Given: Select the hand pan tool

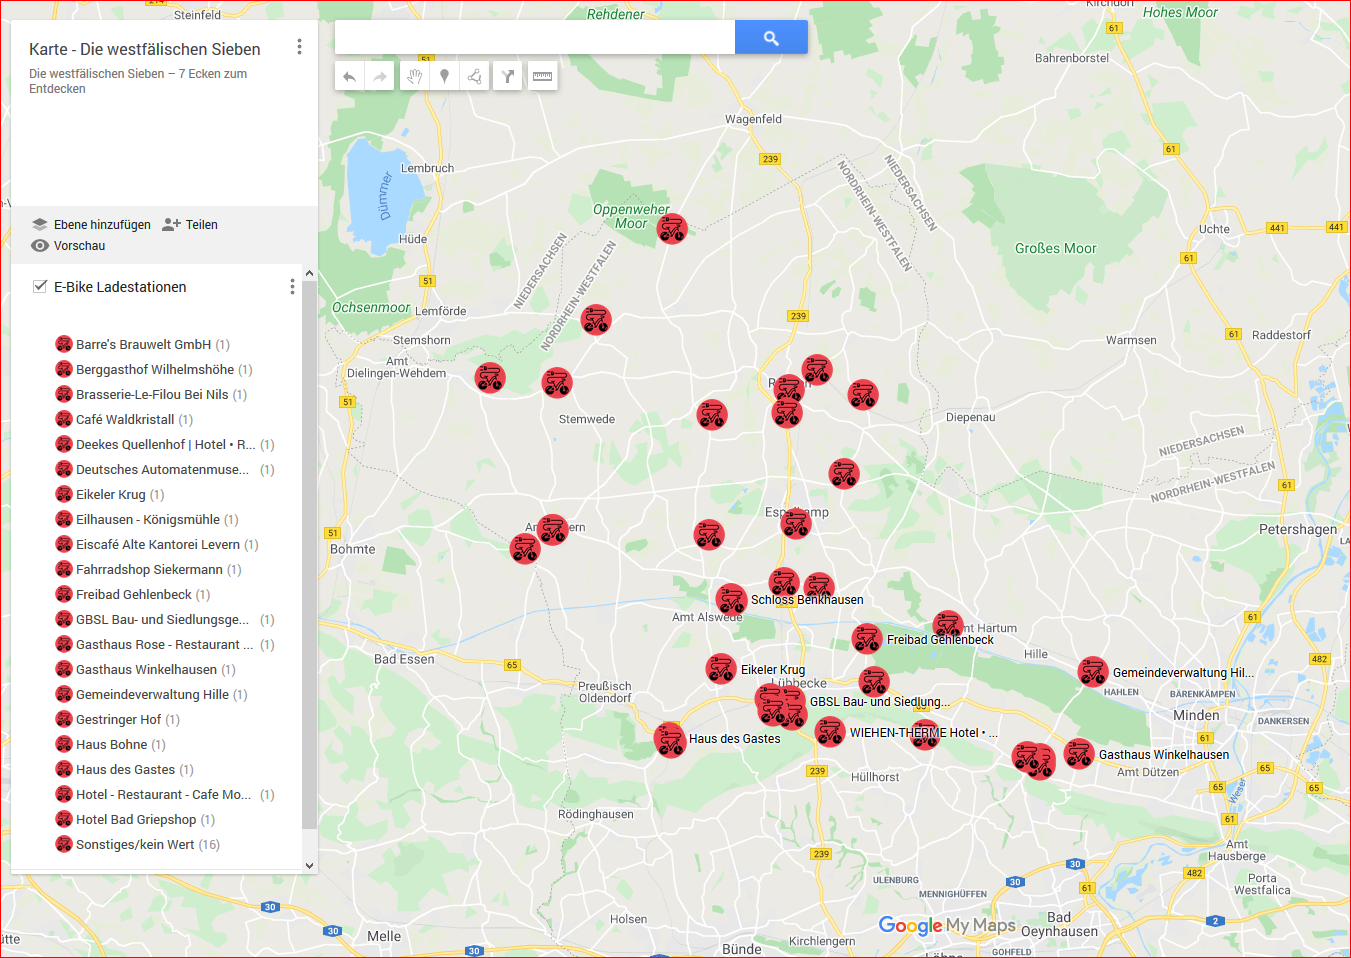Looking at the screenshot, I should pos(413,76).
